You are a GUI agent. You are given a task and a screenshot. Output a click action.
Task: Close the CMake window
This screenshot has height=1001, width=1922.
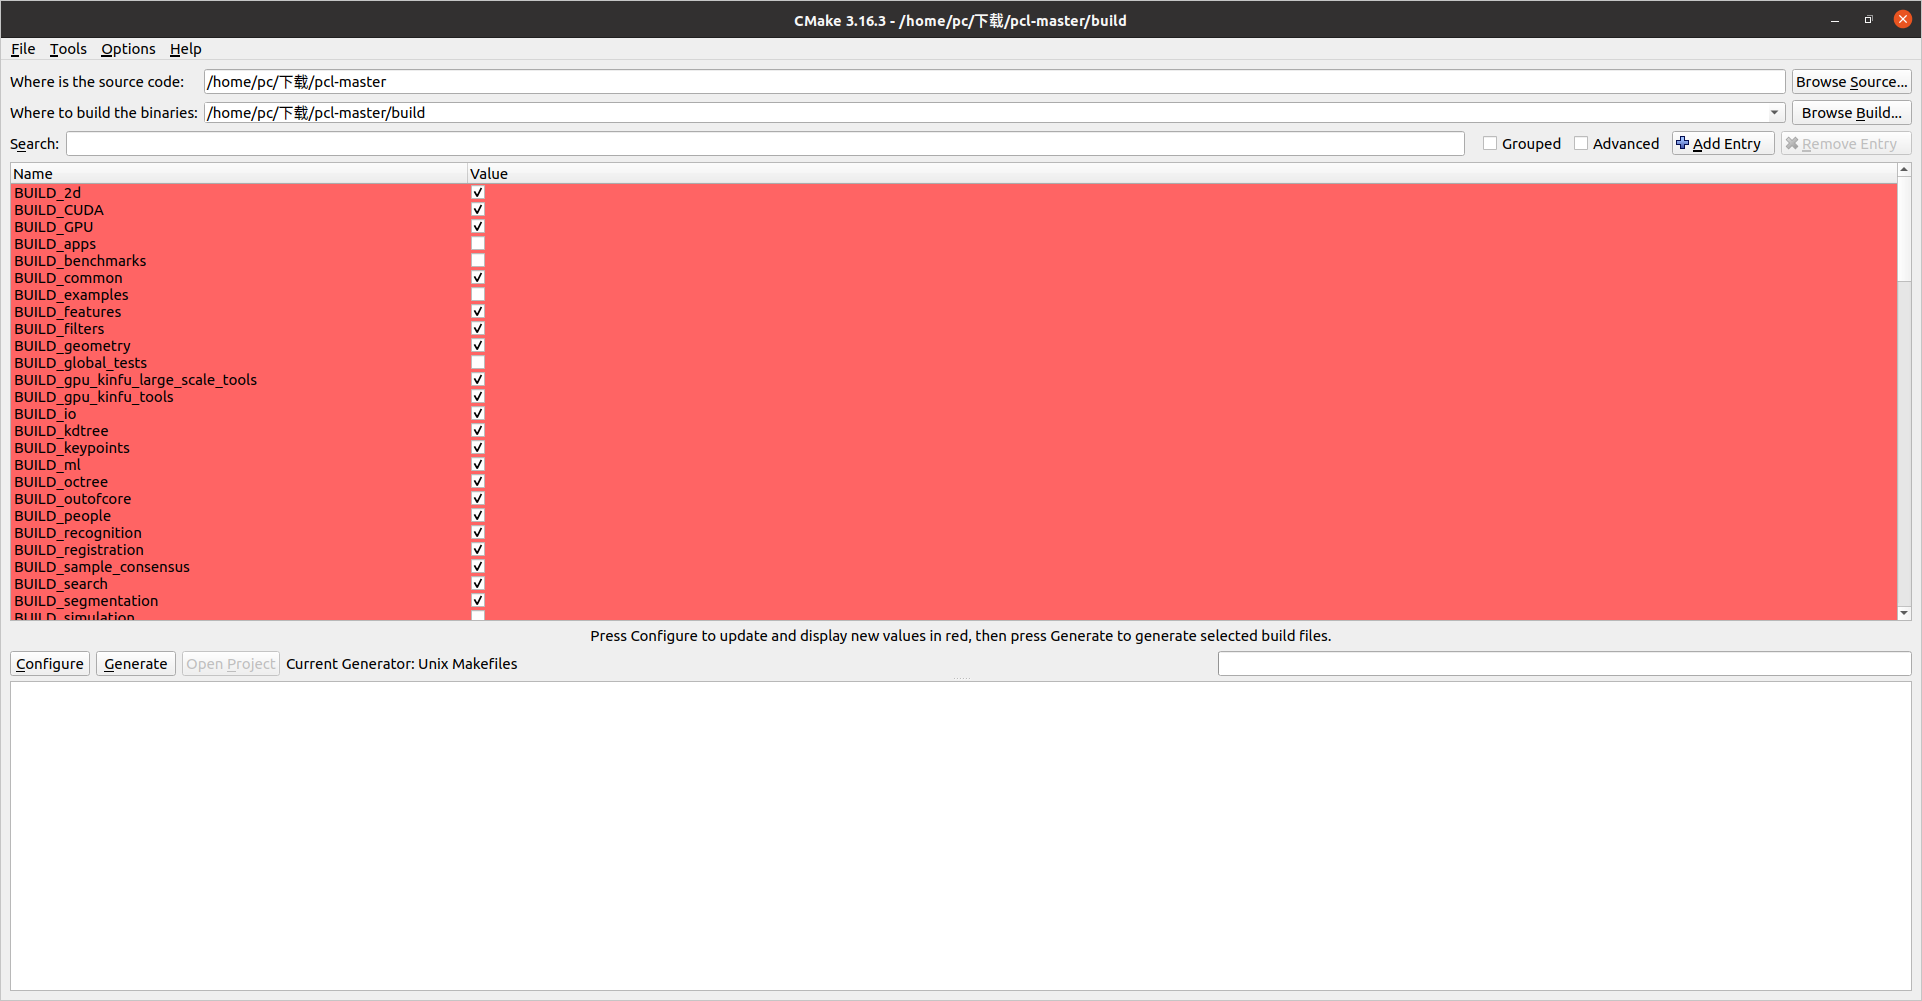pos(1903,20)
